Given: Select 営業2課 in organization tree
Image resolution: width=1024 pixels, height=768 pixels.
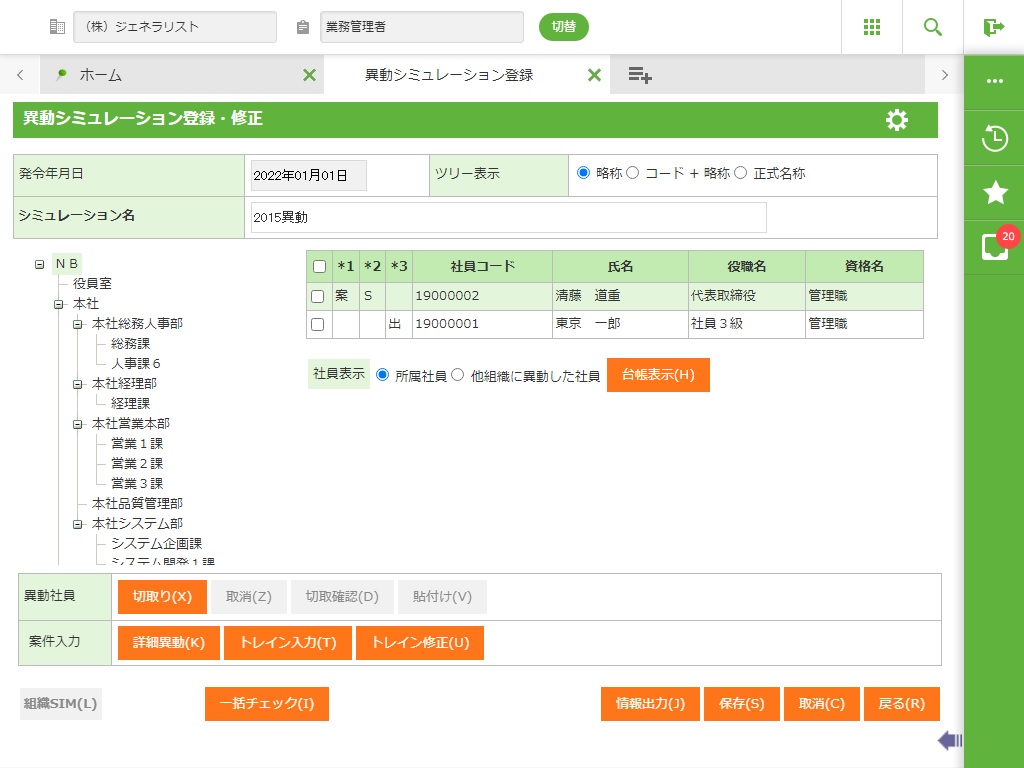Looking at the screenshot, I should point(137,463).
